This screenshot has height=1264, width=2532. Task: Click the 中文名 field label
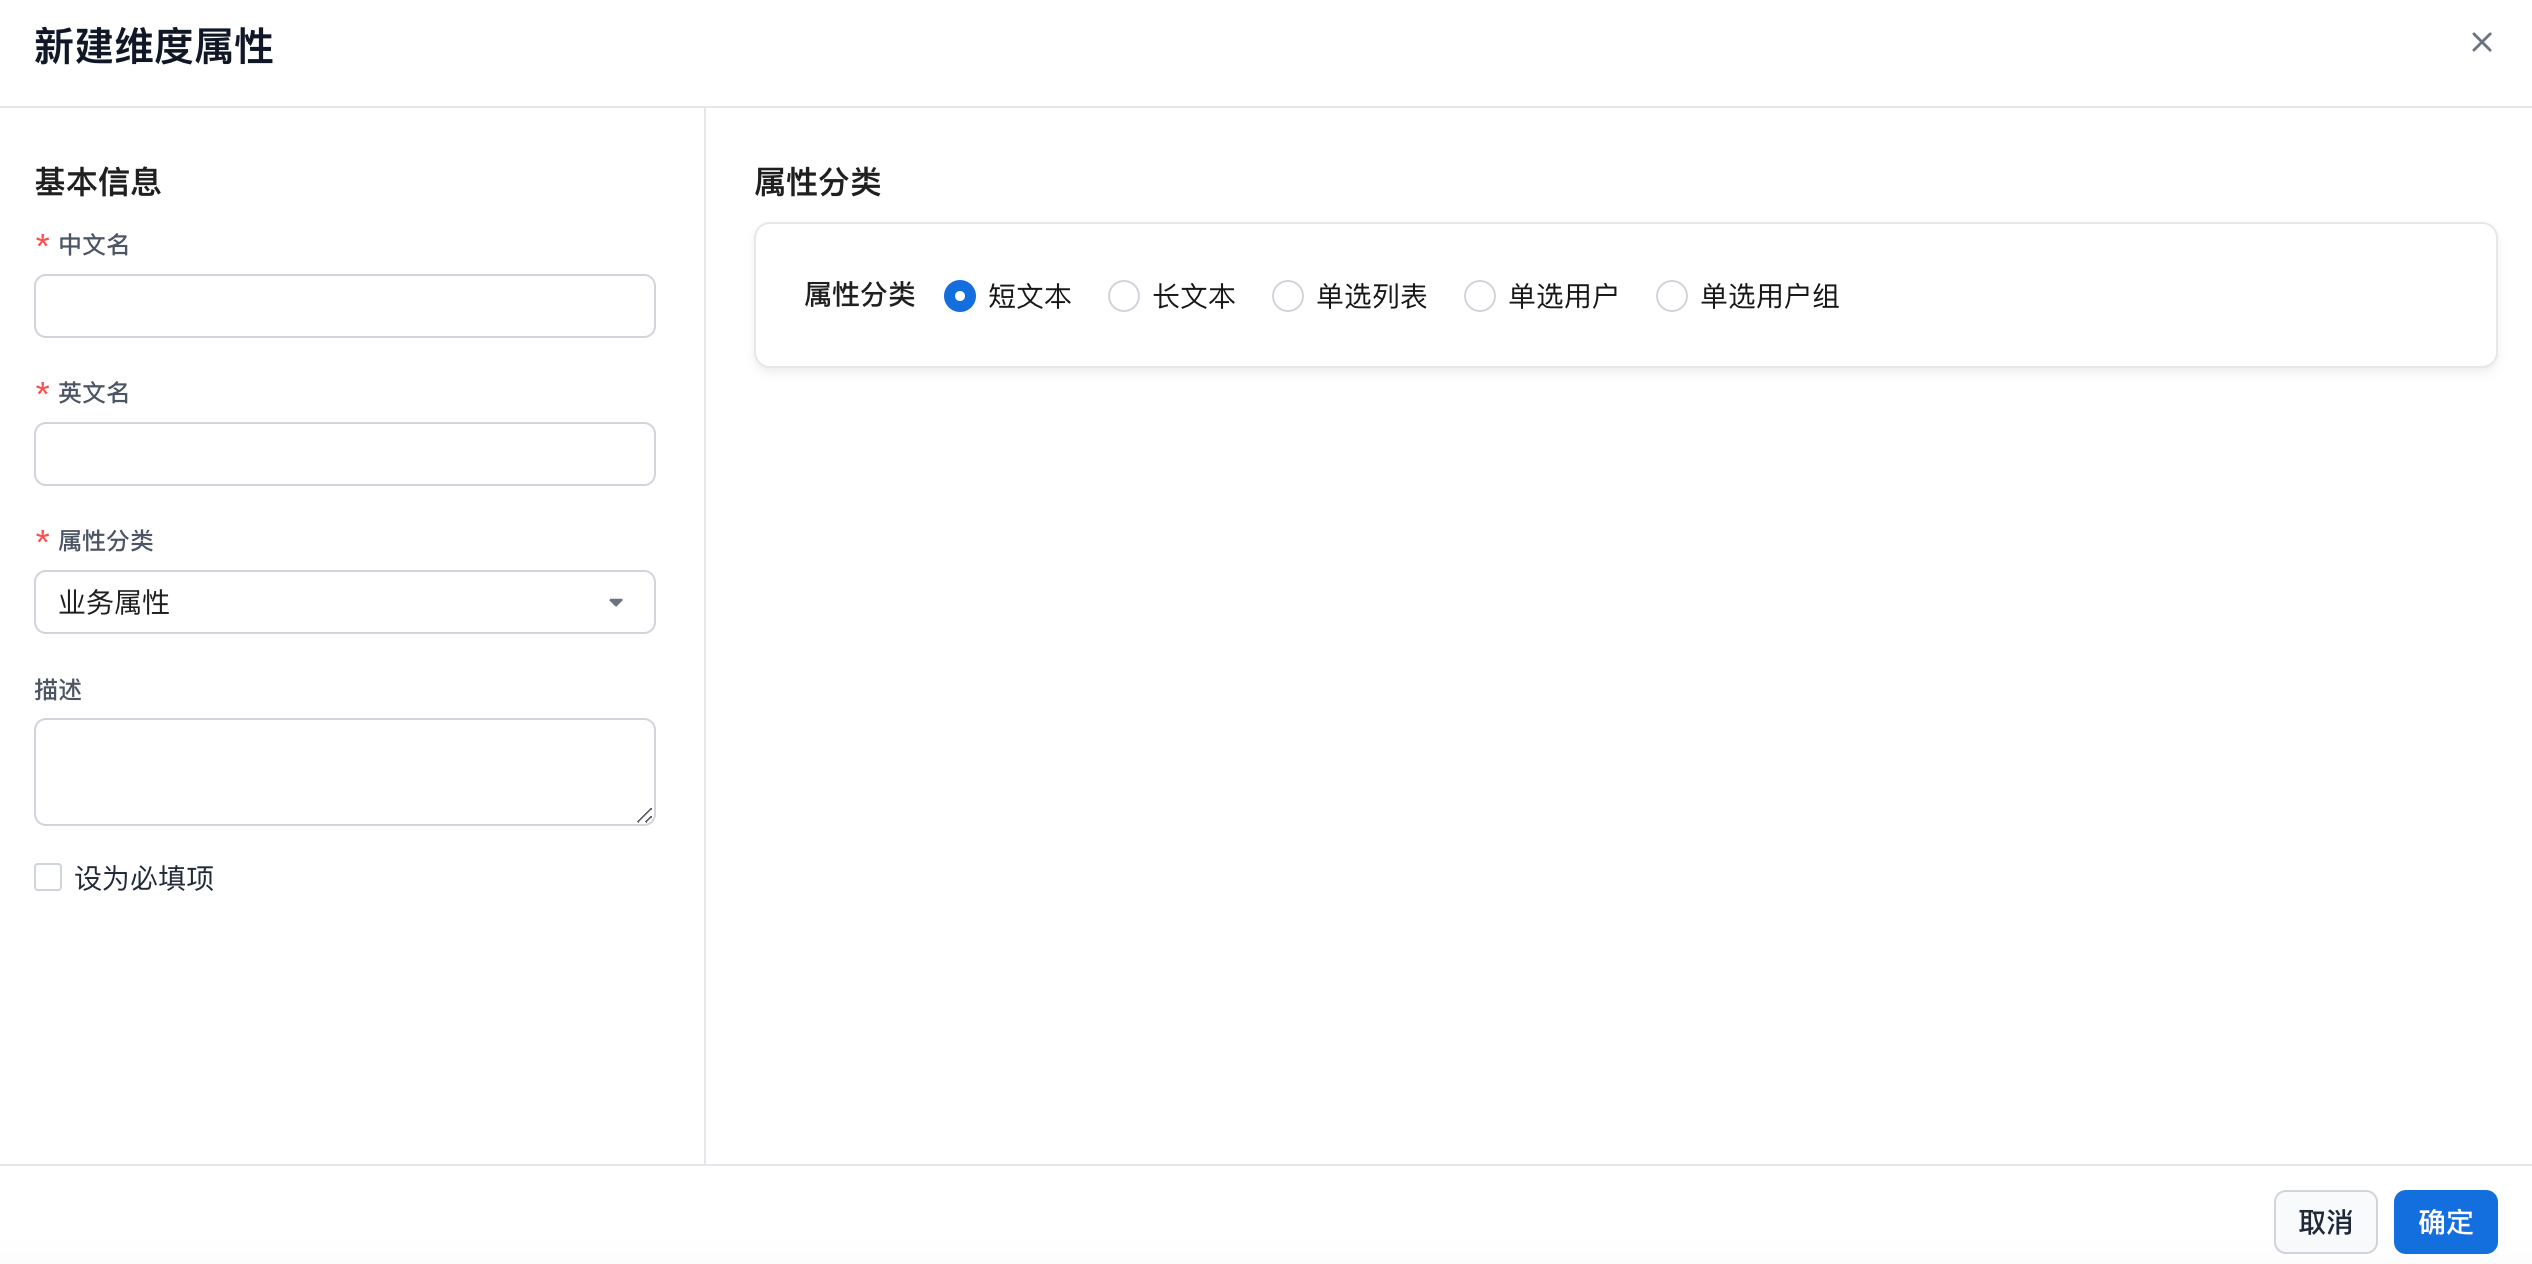(x=94, y=245)
